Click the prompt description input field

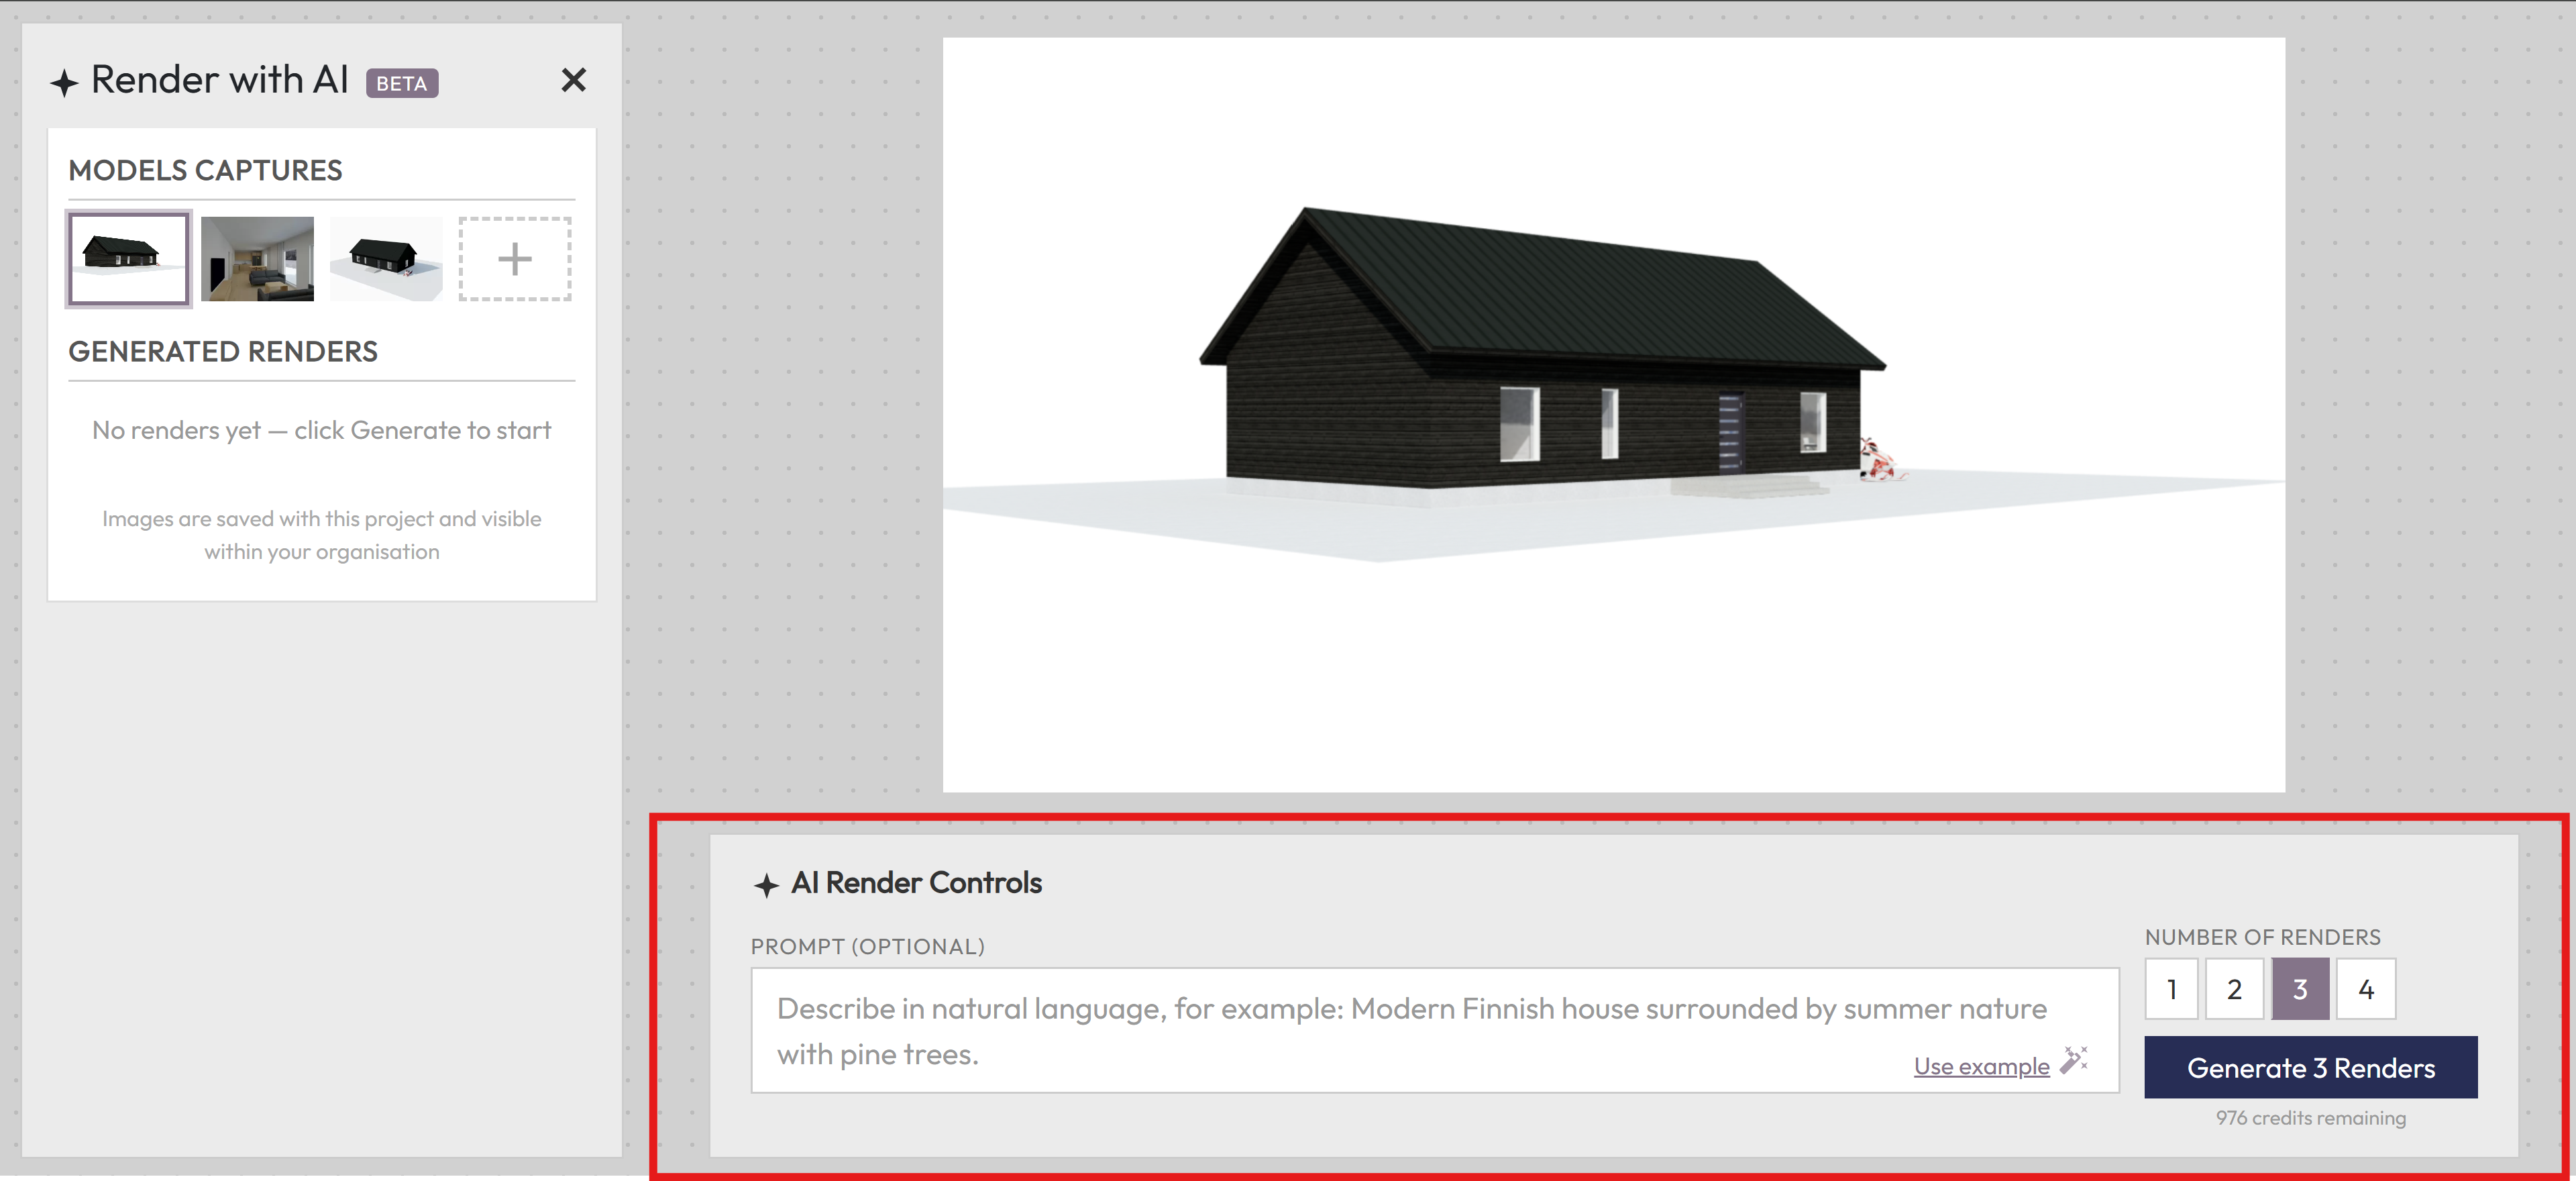click(1435, 1030)
